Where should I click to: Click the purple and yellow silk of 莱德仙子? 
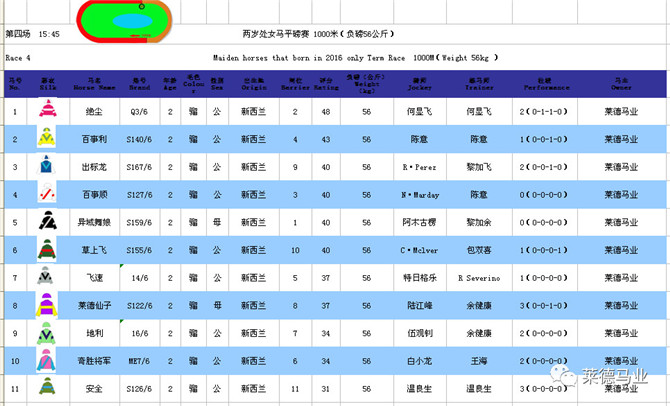(47, 304)
